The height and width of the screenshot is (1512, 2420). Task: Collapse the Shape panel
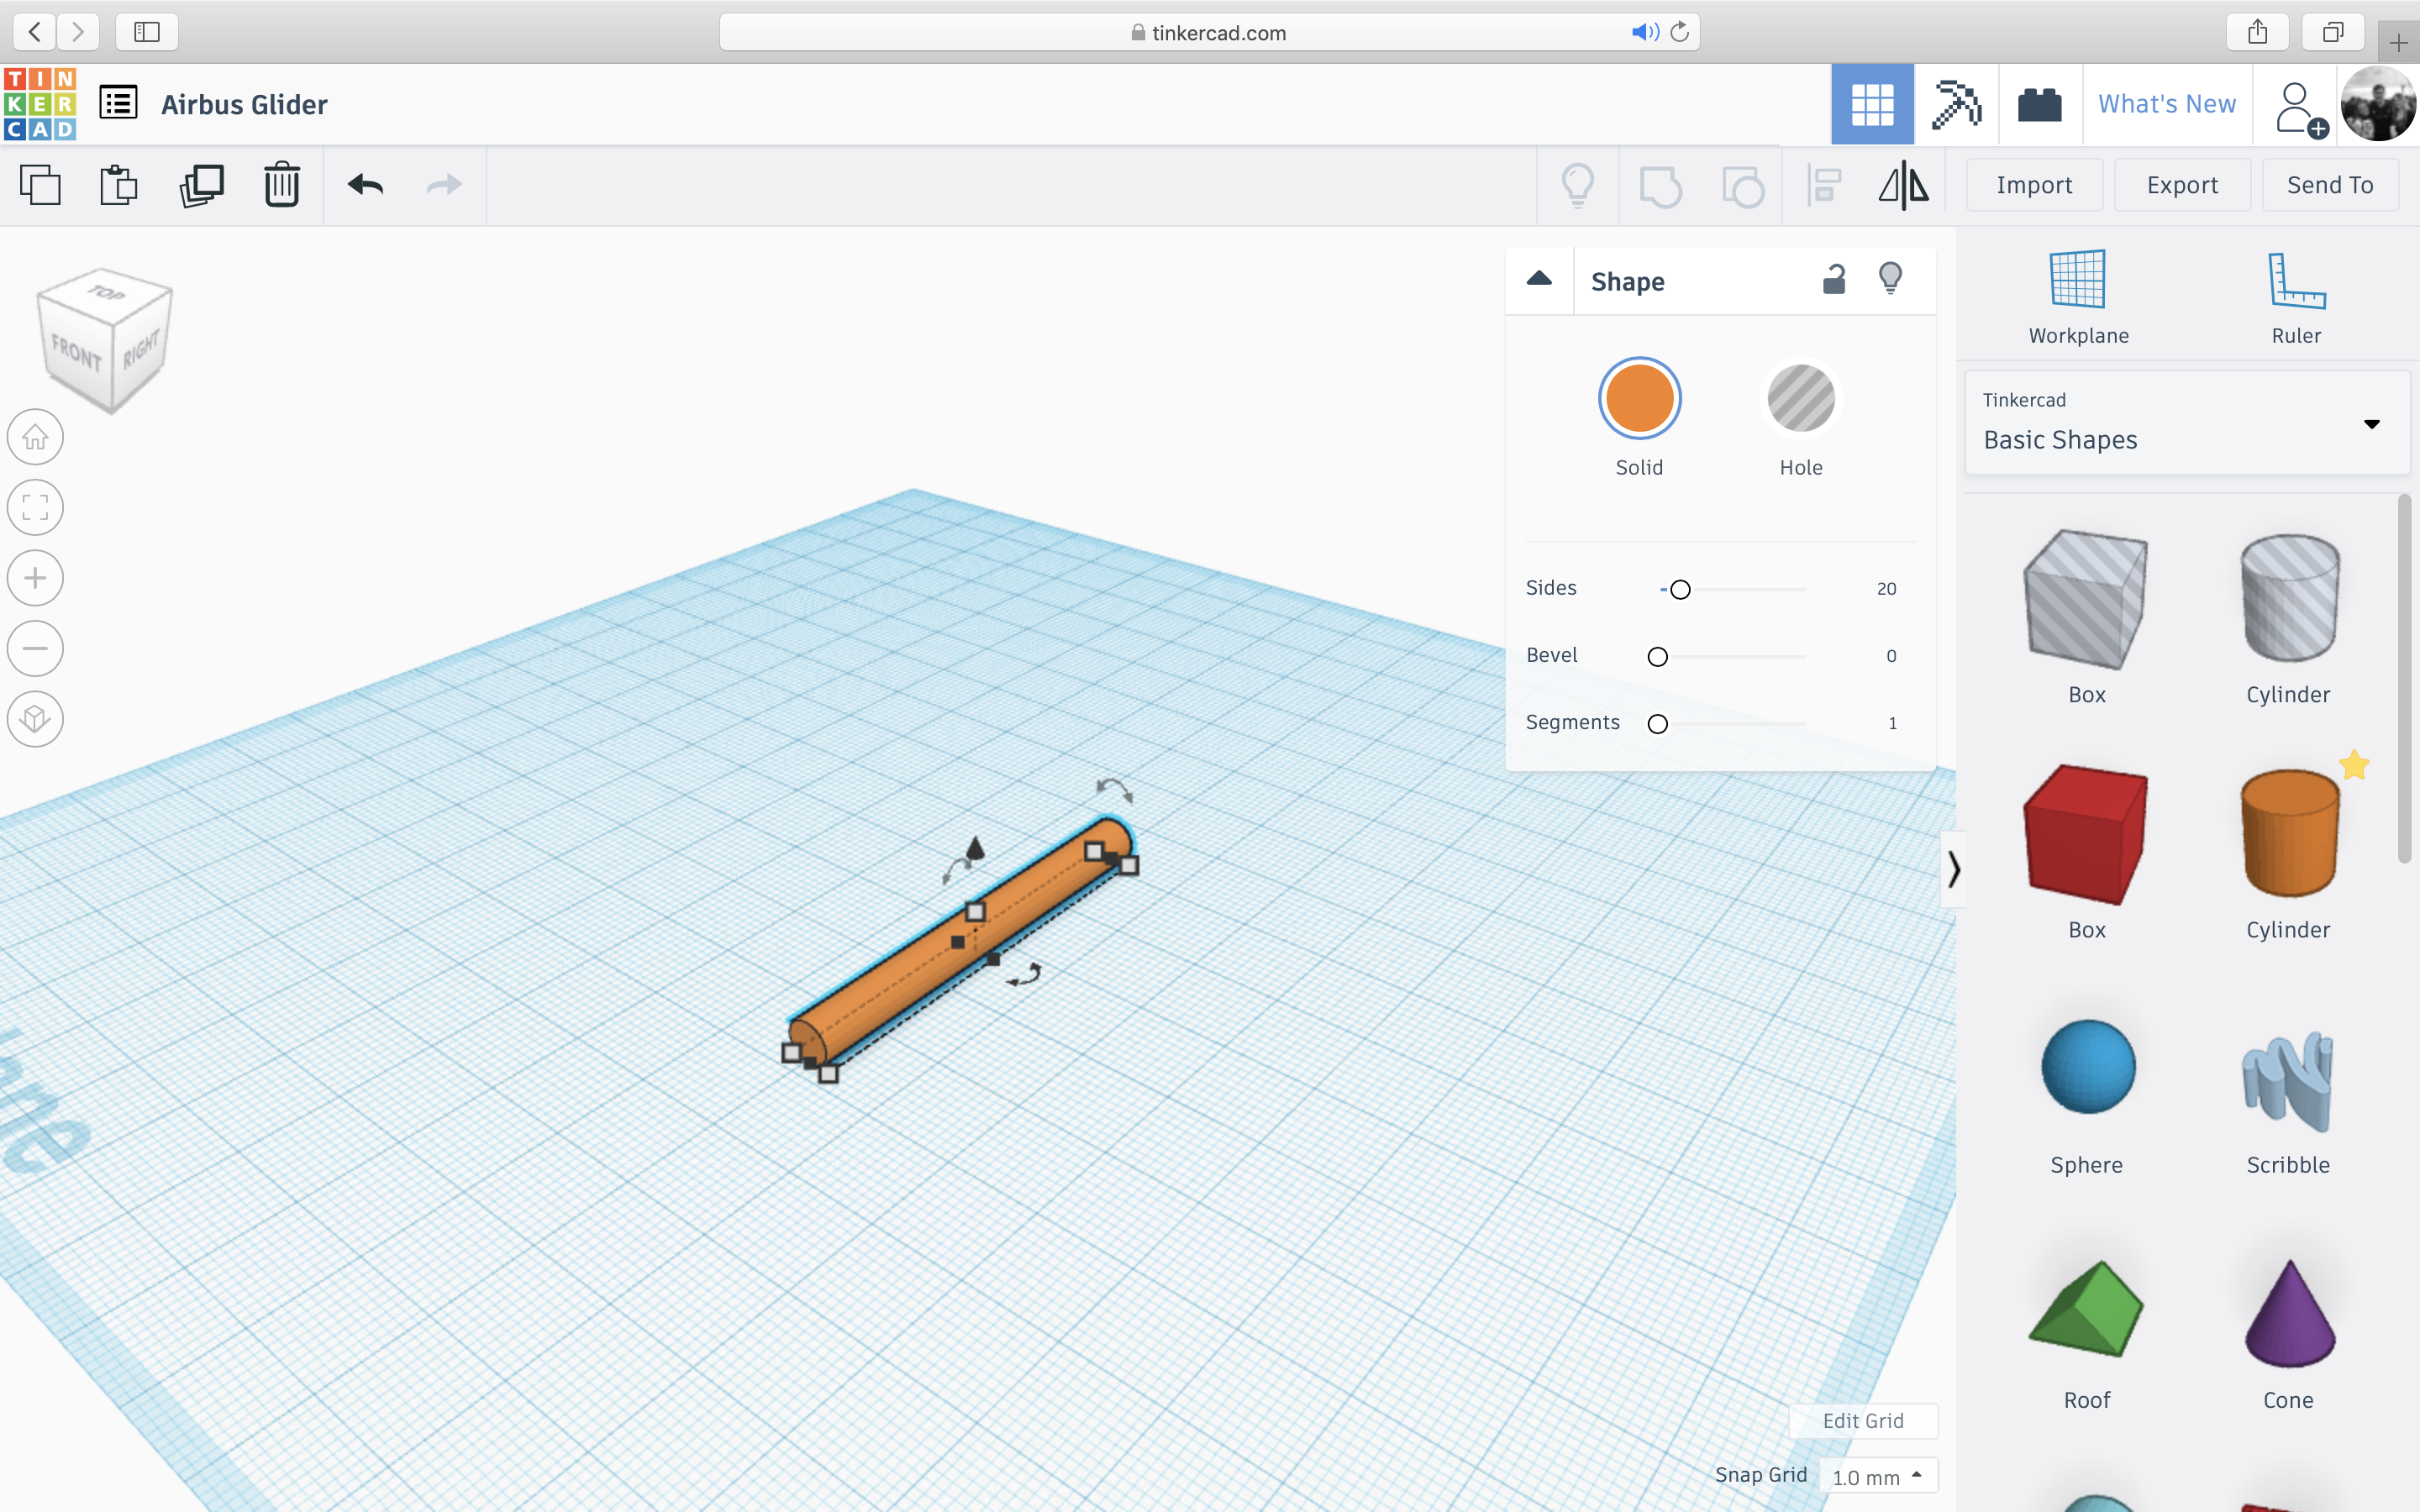(1539, 279)
